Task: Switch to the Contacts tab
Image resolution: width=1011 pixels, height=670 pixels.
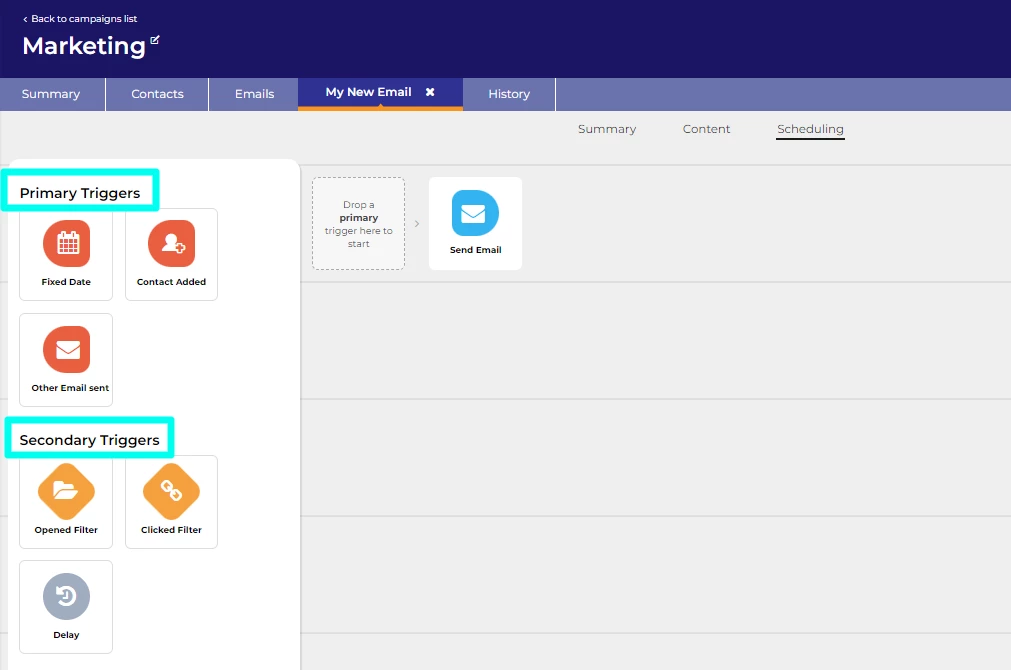Action: coord(157,94)
